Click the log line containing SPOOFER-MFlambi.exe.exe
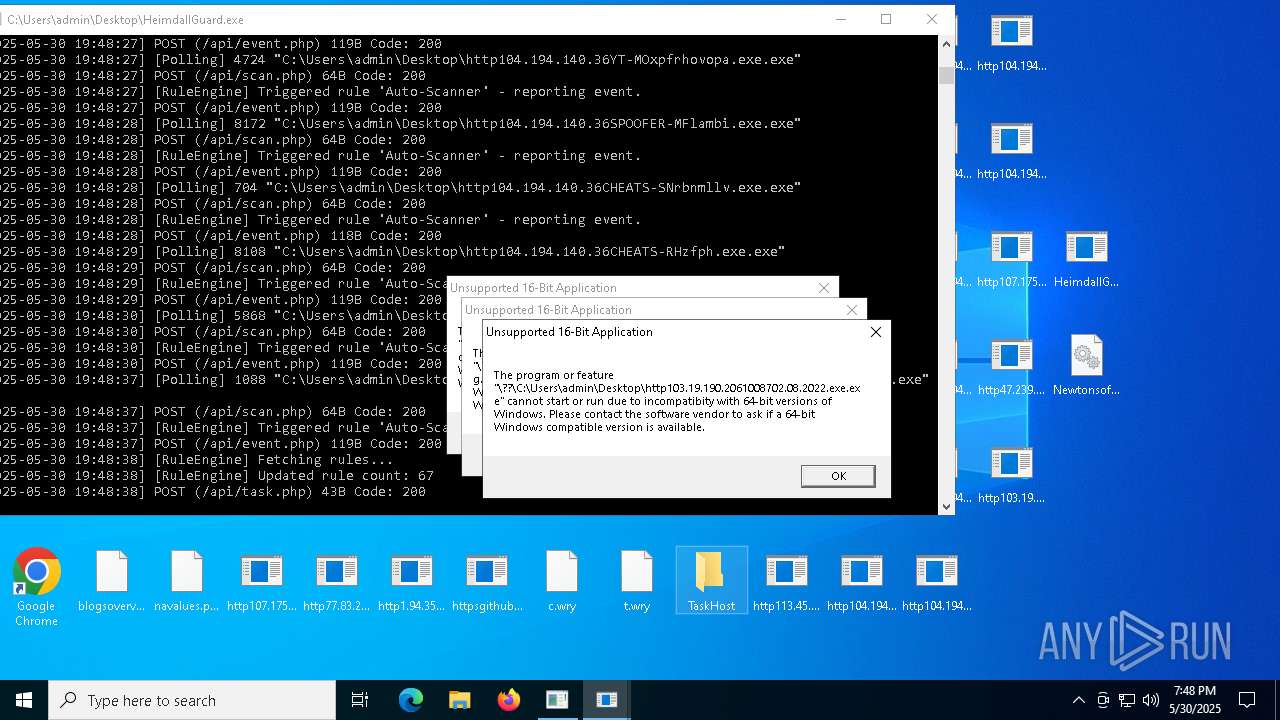The width and height of the screenshot is (1280, 720). pyautogui.click(x=400, y=124)
